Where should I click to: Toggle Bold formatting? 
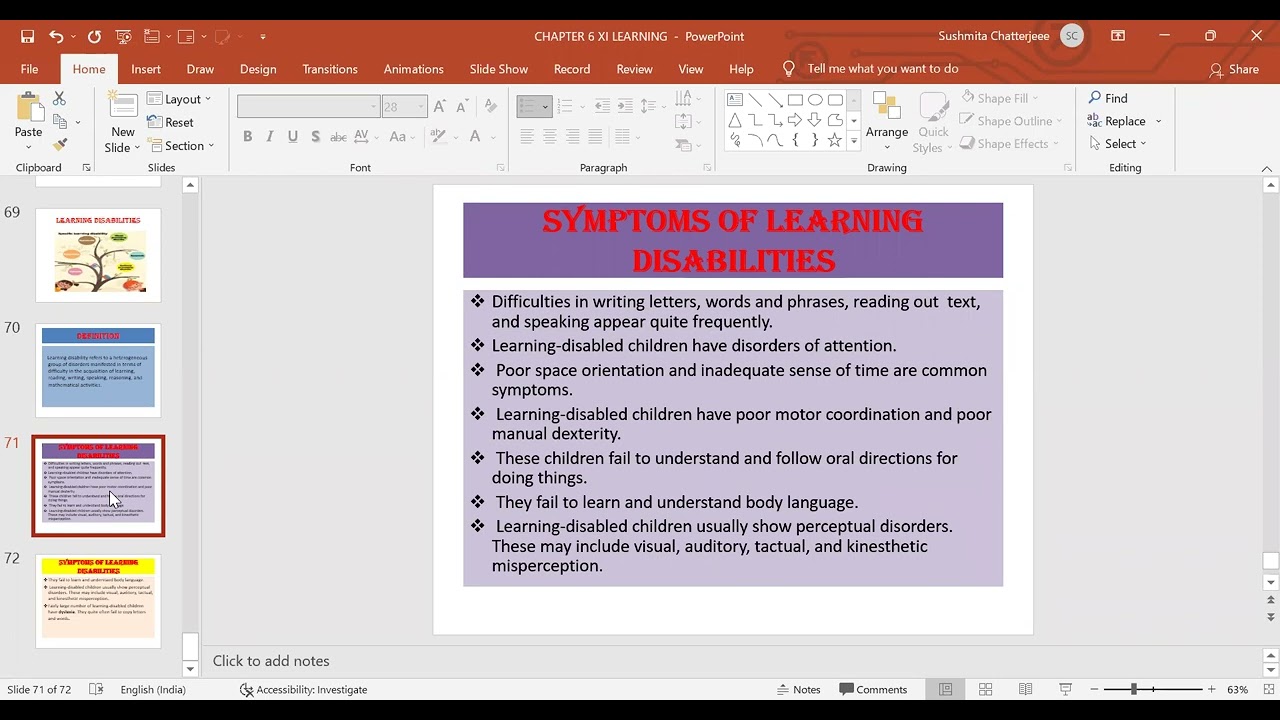point(247,137)
